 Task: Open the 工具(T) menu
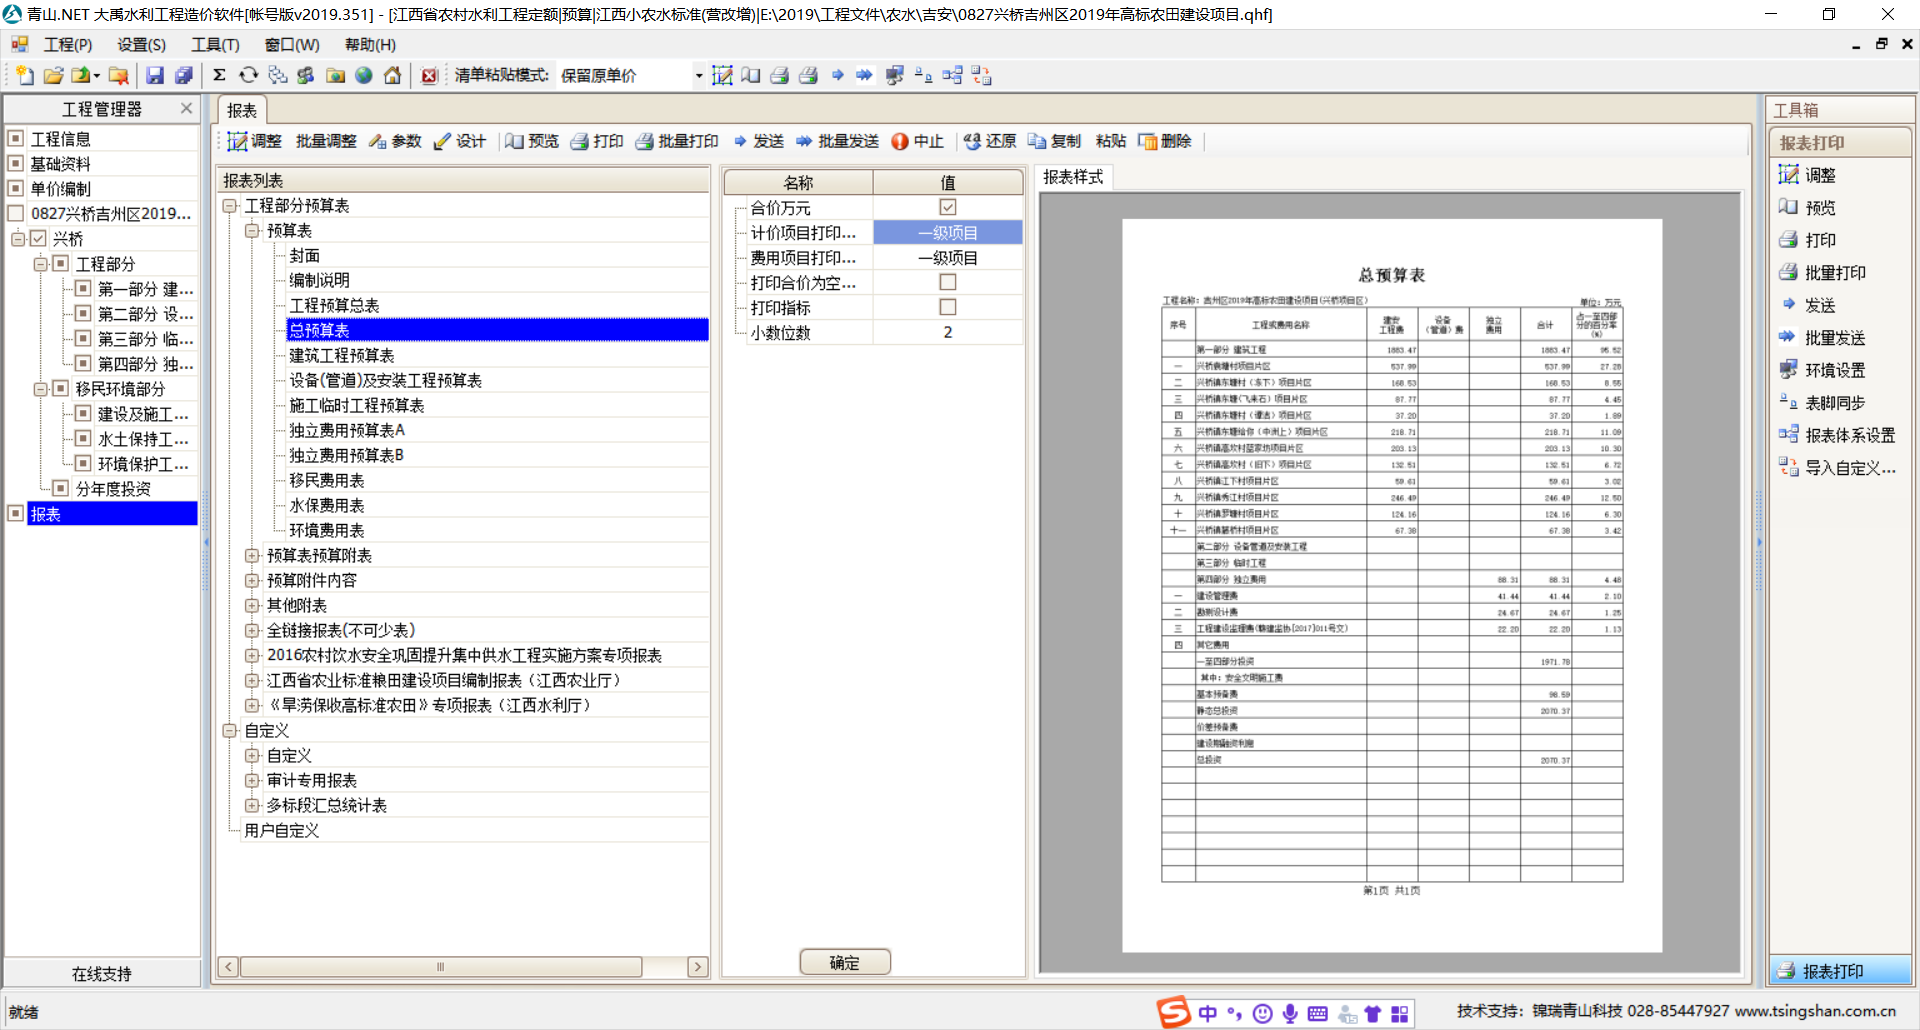point(215,45)
